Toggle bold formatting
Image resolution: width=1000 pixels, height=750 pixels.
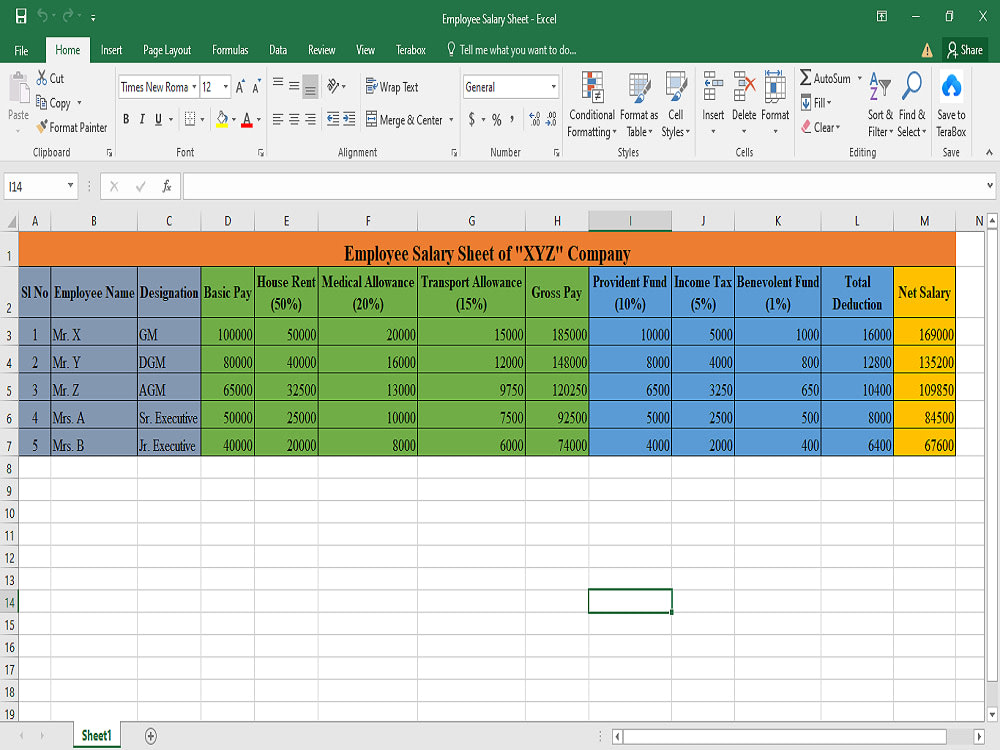point(125,119)
